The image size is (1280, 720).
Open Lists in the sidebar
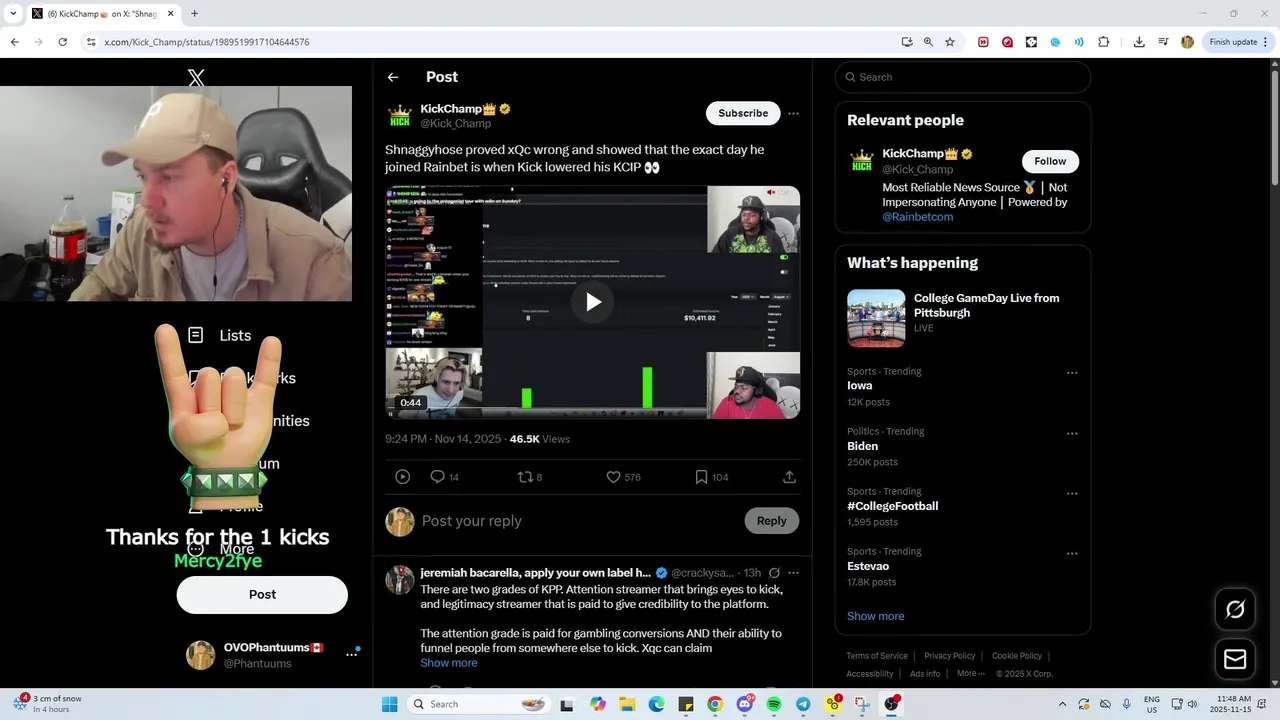[x=220, y=335]
